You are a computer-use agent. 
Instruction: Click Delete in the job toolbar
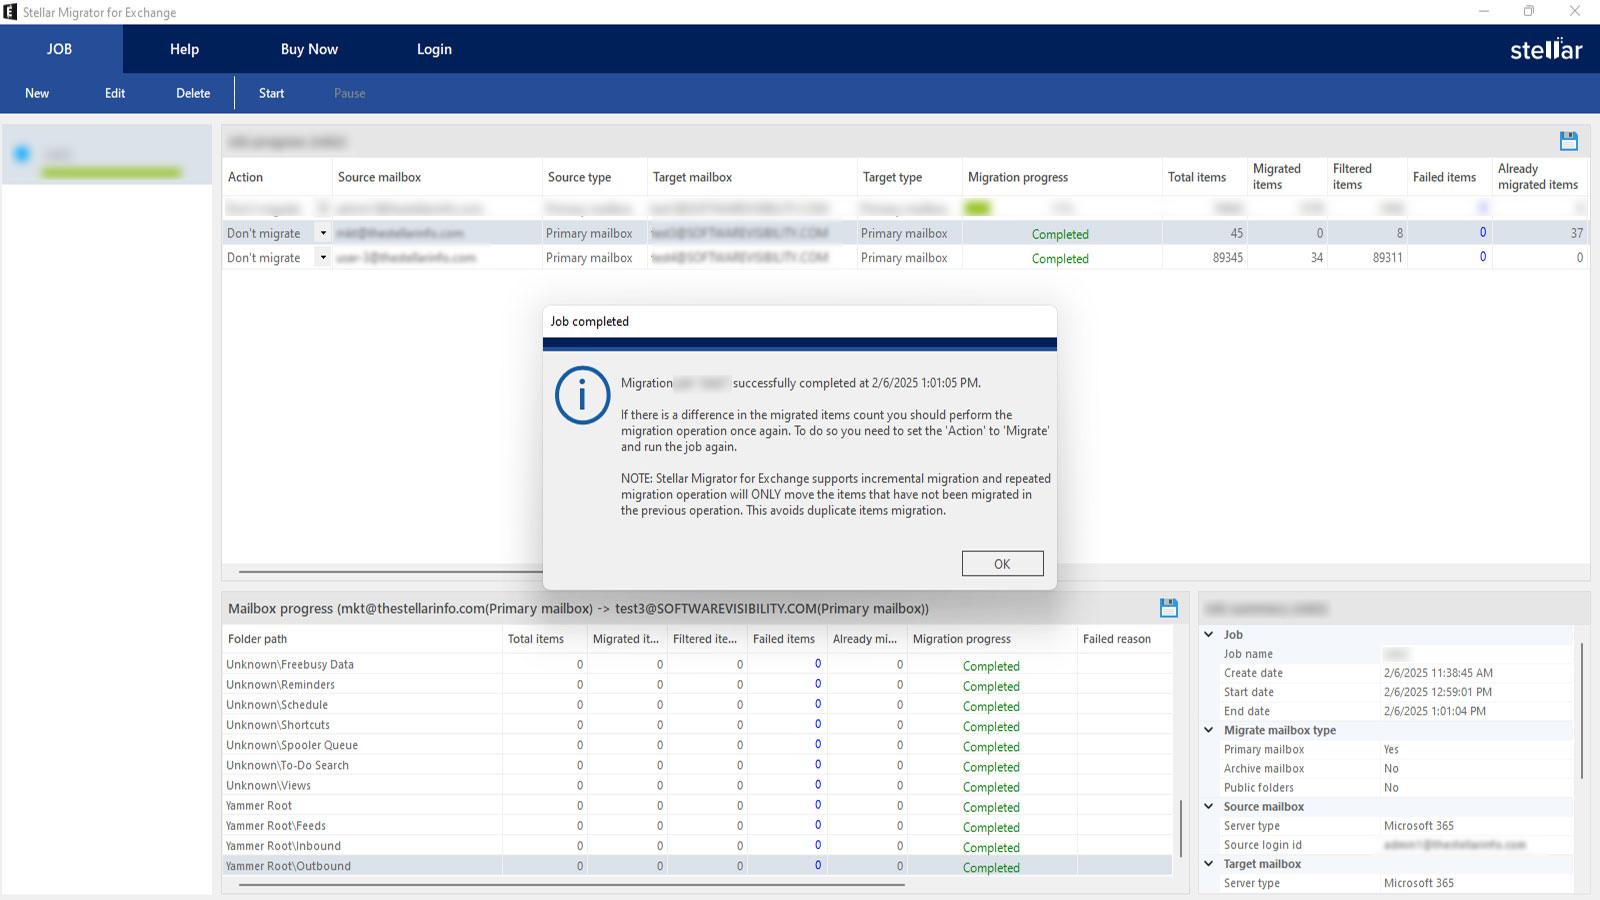point(193,93)
